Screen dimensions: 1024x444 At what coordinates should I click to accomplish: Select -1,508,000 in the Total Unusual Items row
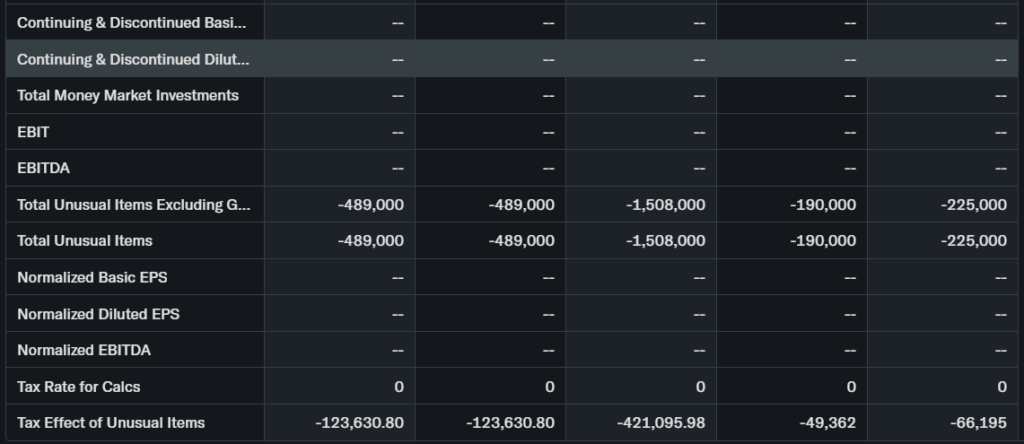[x=666, y=241]
